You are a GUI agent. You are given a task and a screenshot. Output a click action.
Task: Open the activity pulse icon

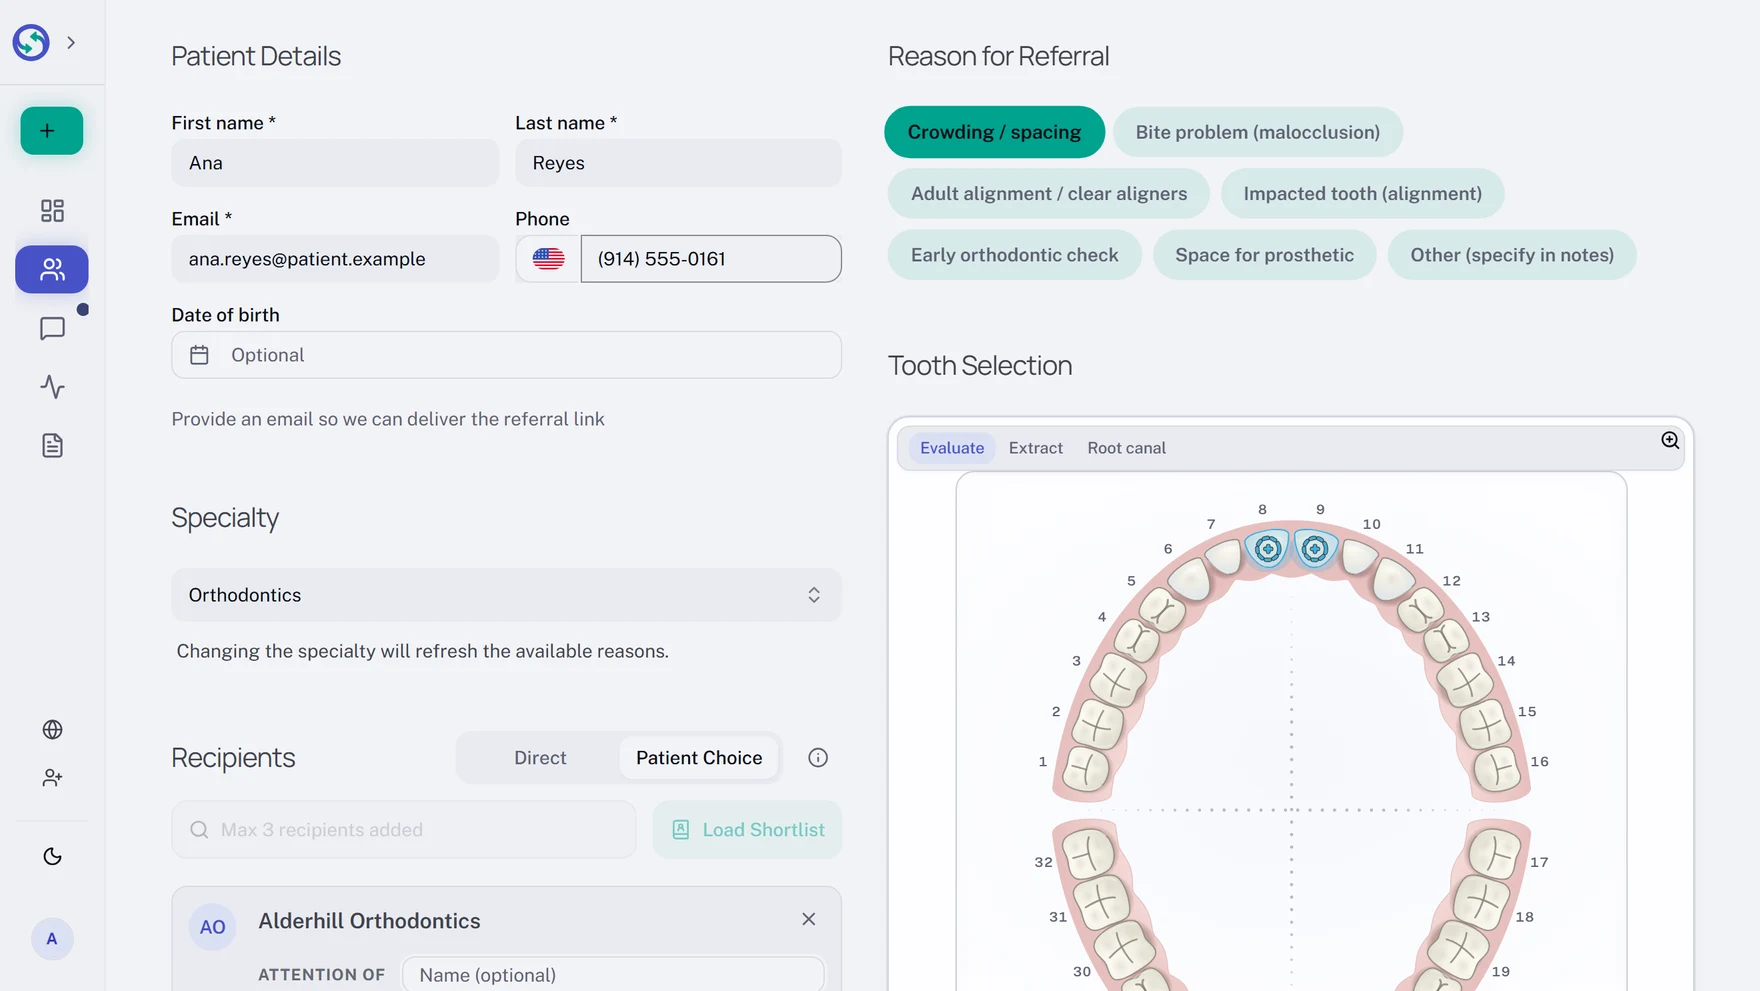[52, 387]
